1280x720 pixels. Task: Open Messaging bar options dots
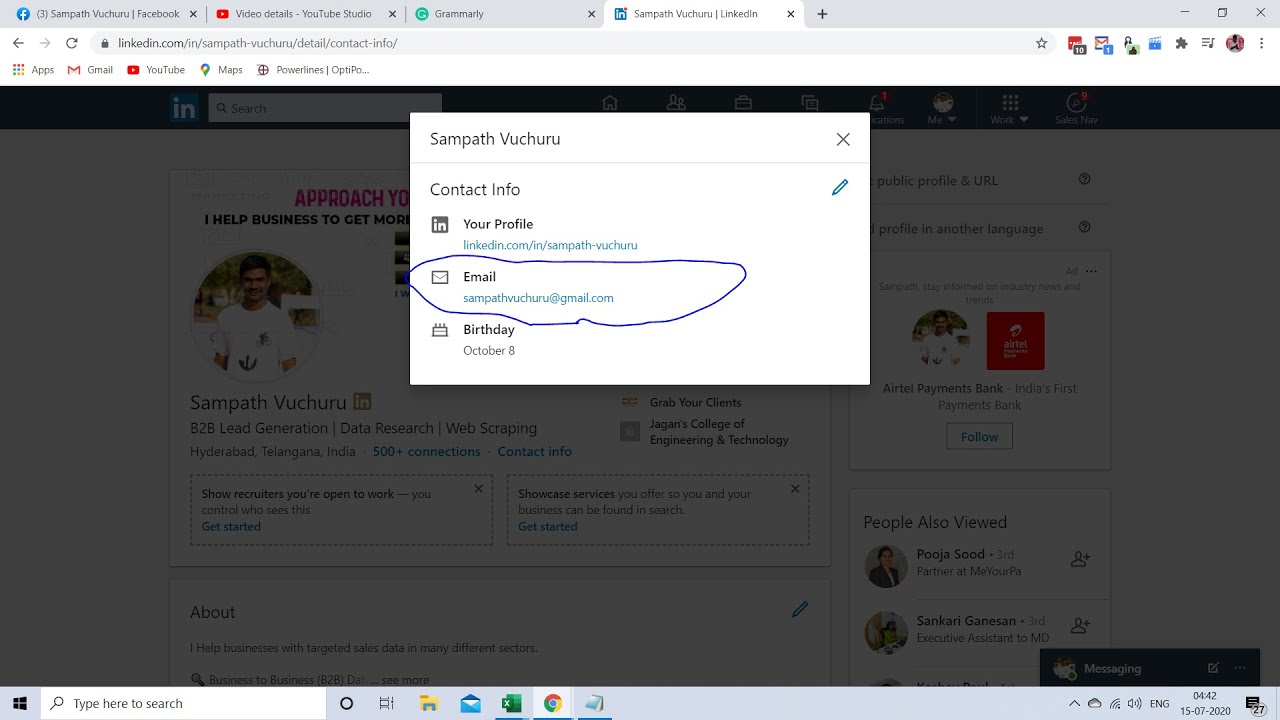(x=1241, y=668)
